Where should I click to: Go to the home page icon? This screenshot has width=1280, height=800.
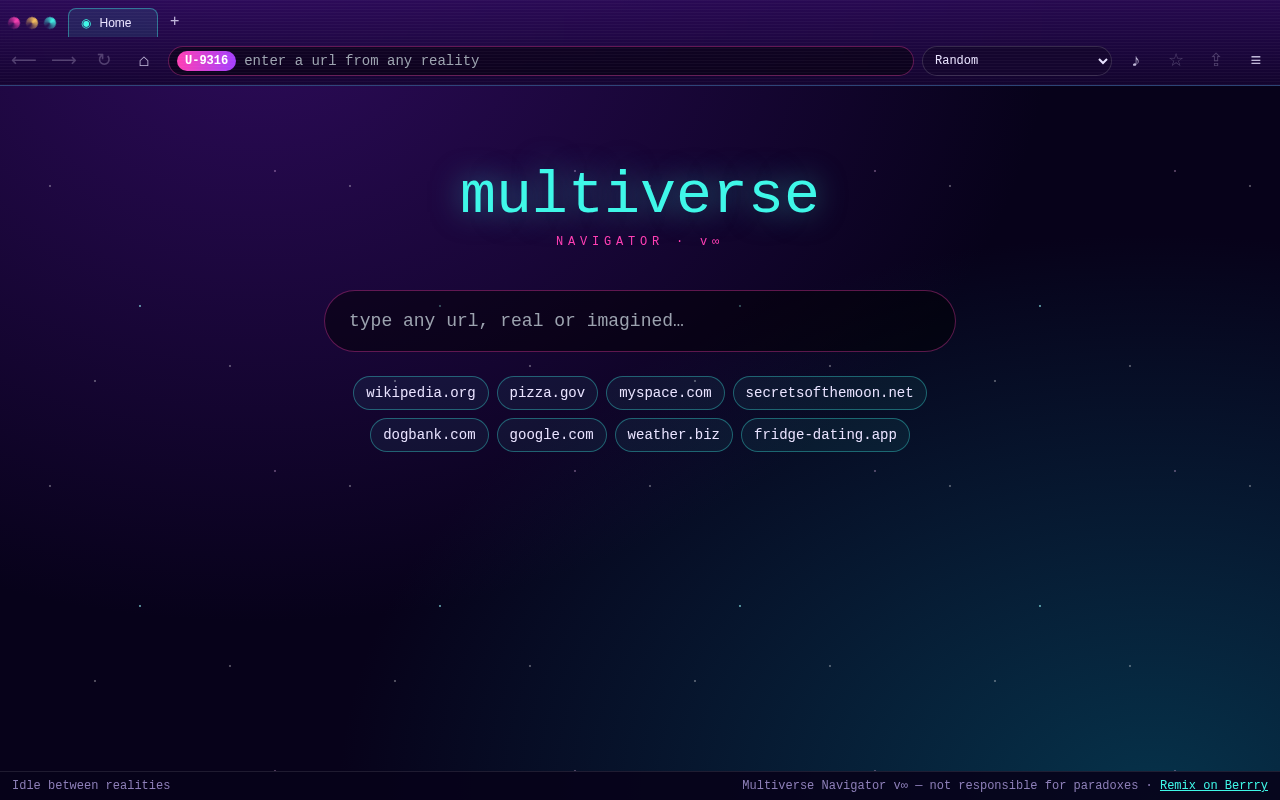[x=144, y=60]
